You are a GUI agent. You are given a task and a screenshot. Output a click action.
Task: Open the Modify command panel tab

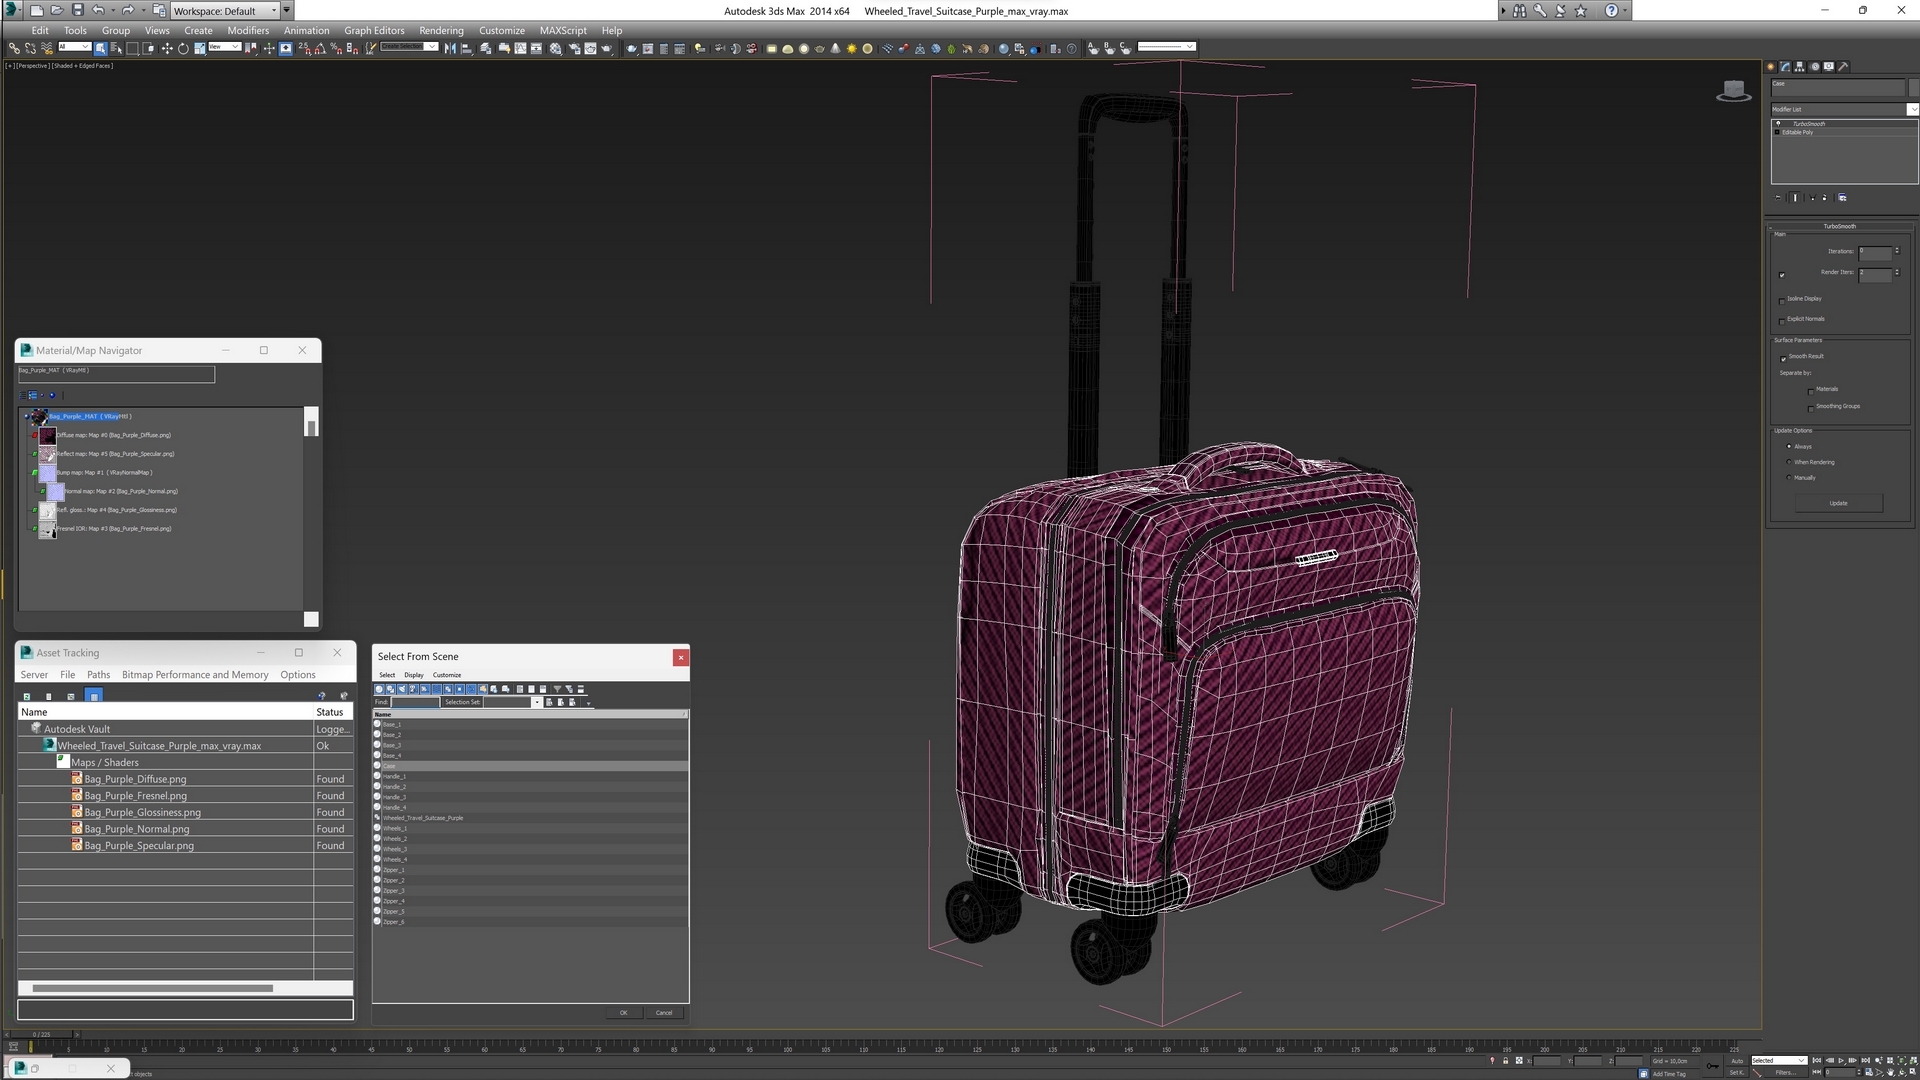tap(1785, 67)
